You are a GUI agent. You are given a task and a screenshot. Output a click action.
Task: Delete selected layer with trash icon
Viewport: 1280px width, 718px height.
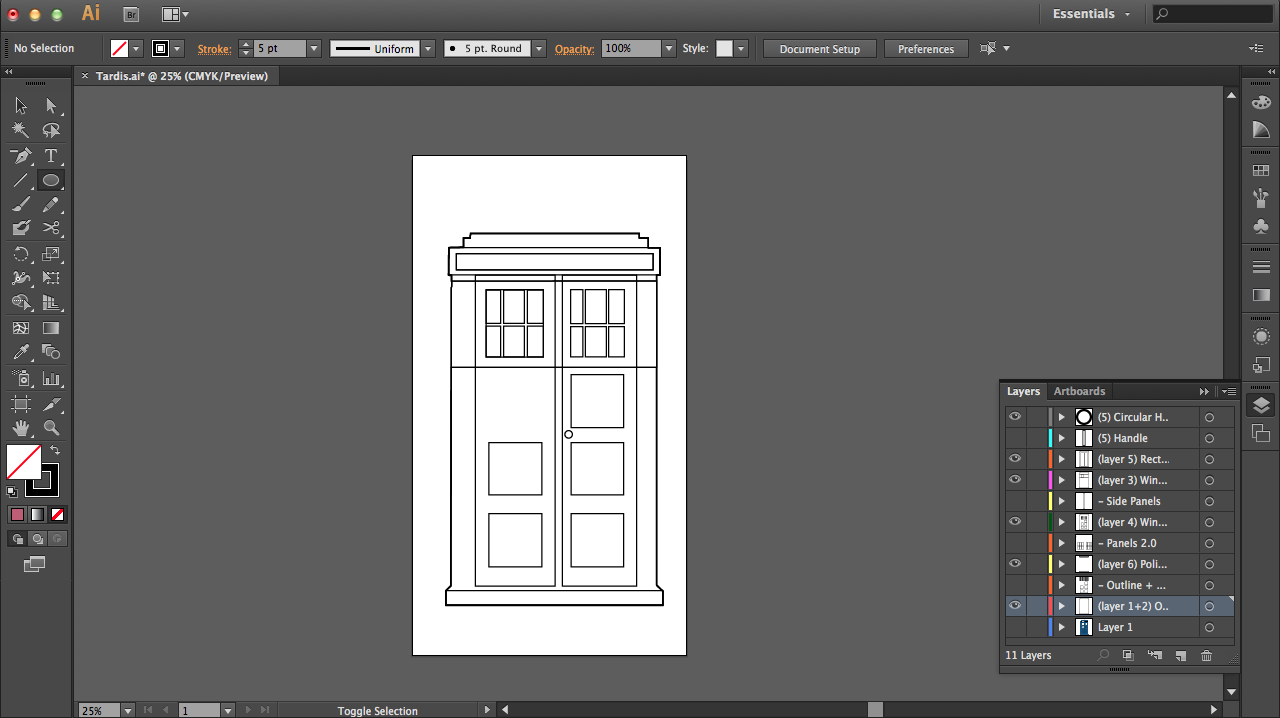tap(1206, 656)
